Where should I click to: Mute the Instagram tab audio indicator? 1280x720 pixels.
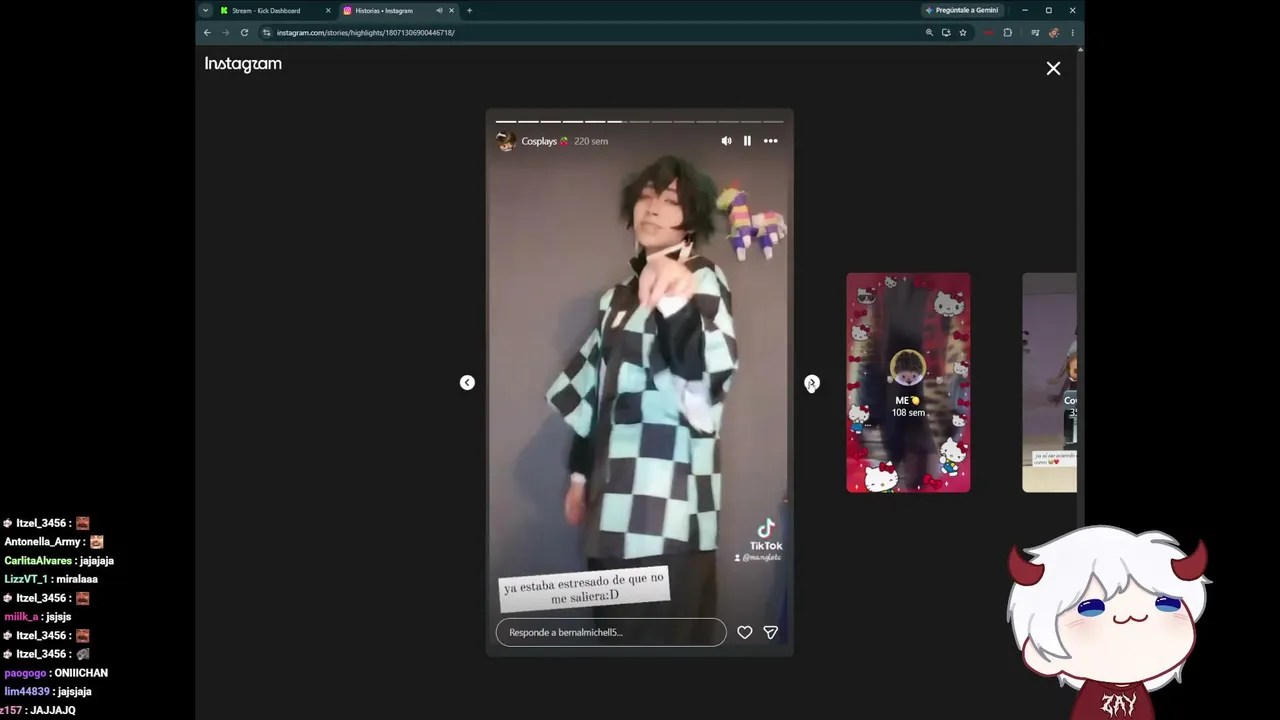[439, 11]
